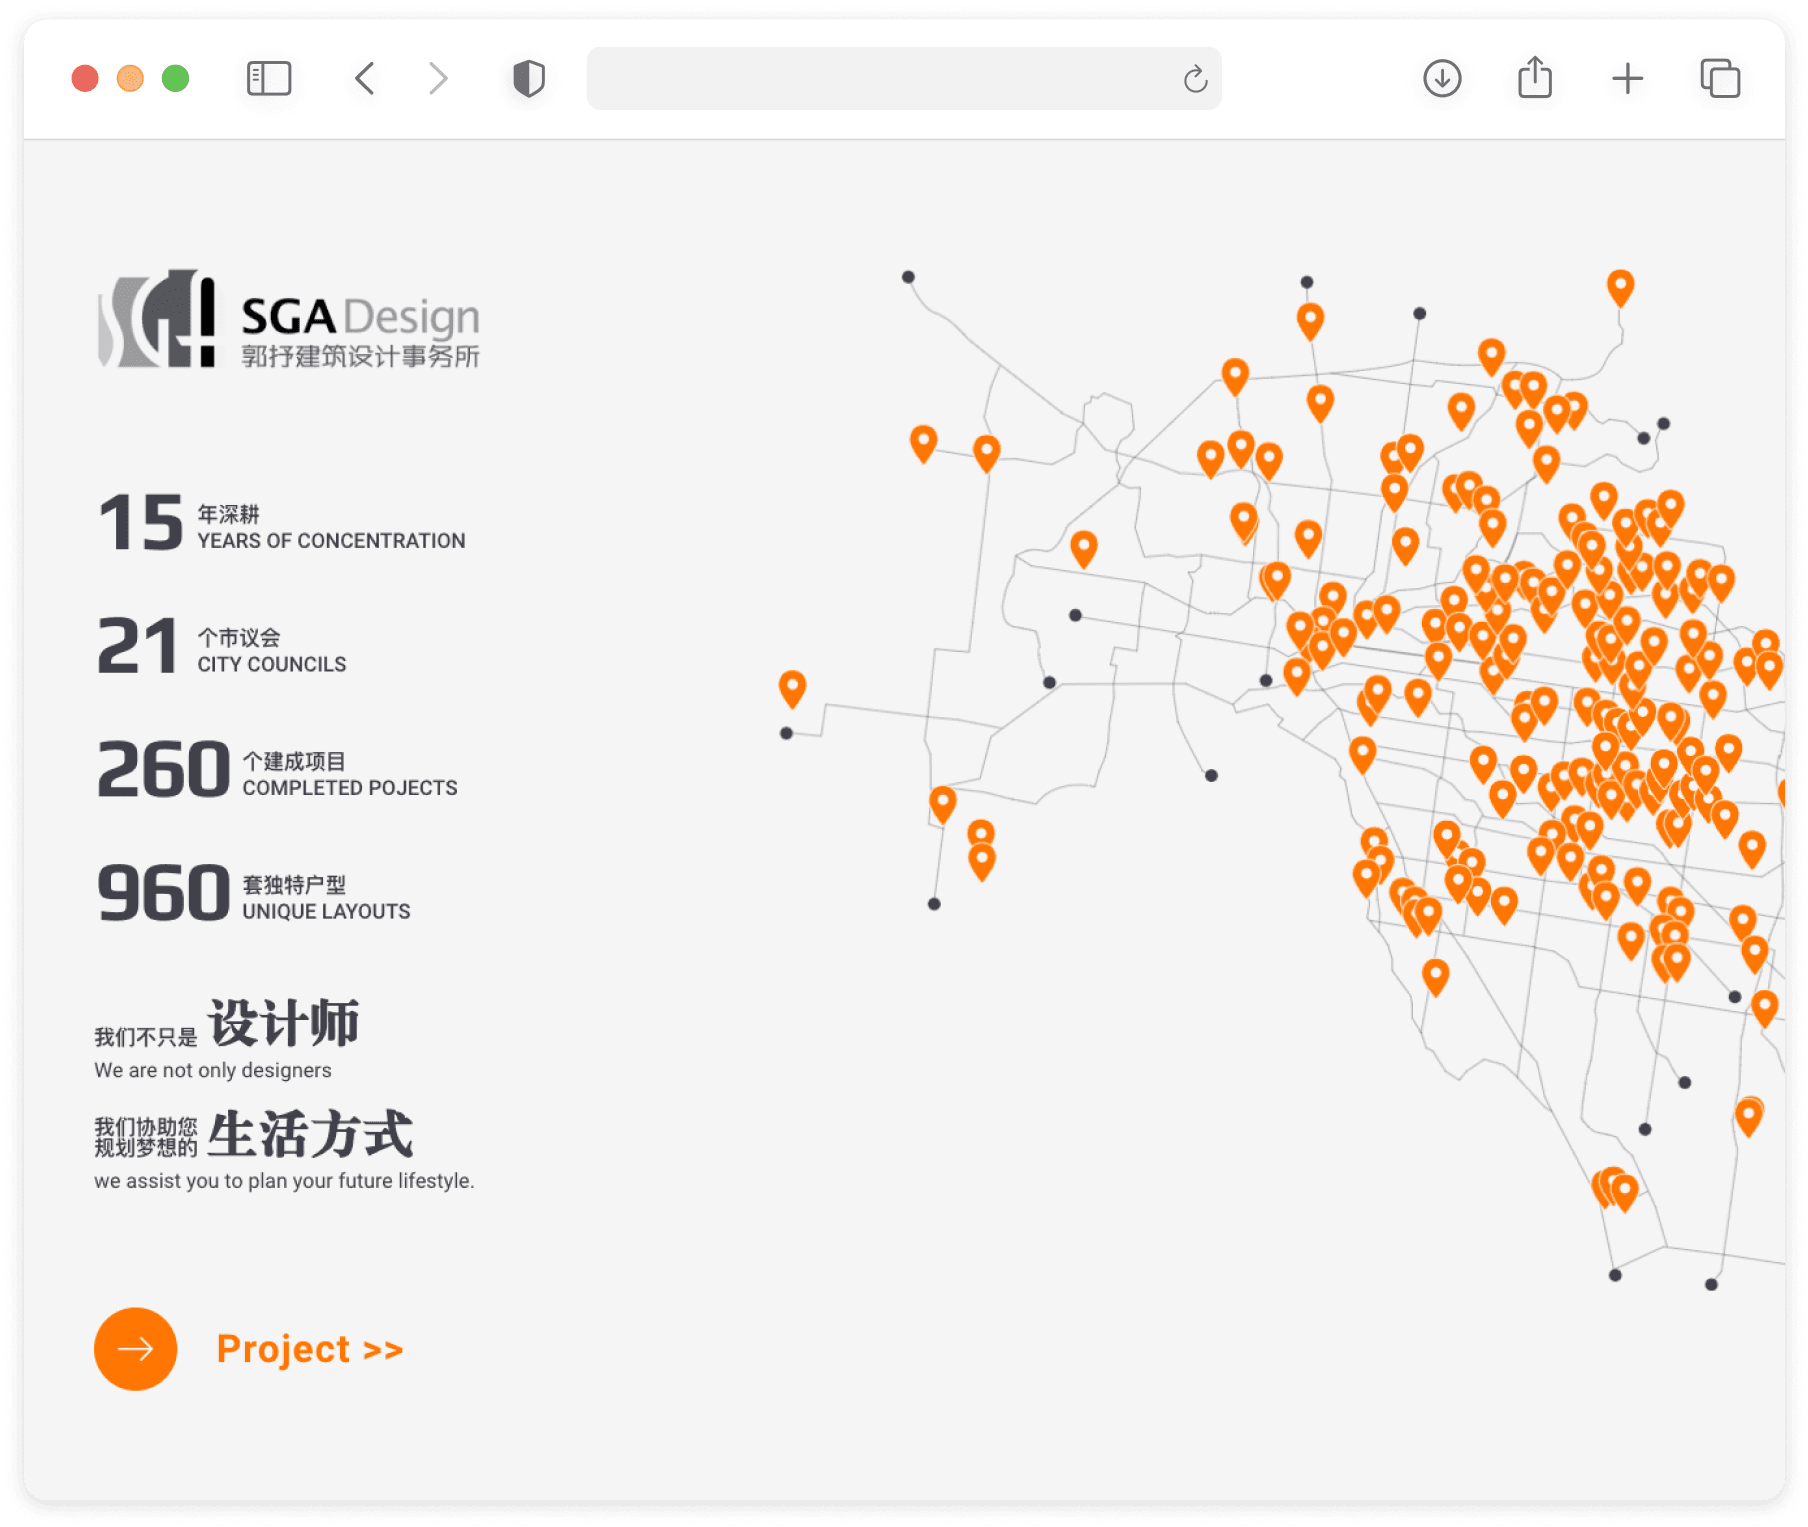Image resolution: width=1808 pixels, height=1527 pixels.
Task: Close the window with the red button
Action: click(85, 78)
